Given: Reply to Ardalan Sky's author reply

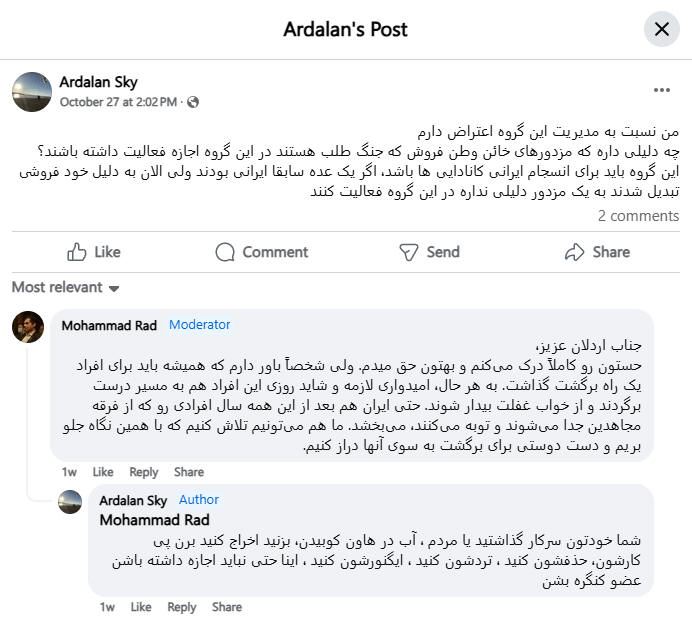Looking at the screenshot, I should 182,607.
